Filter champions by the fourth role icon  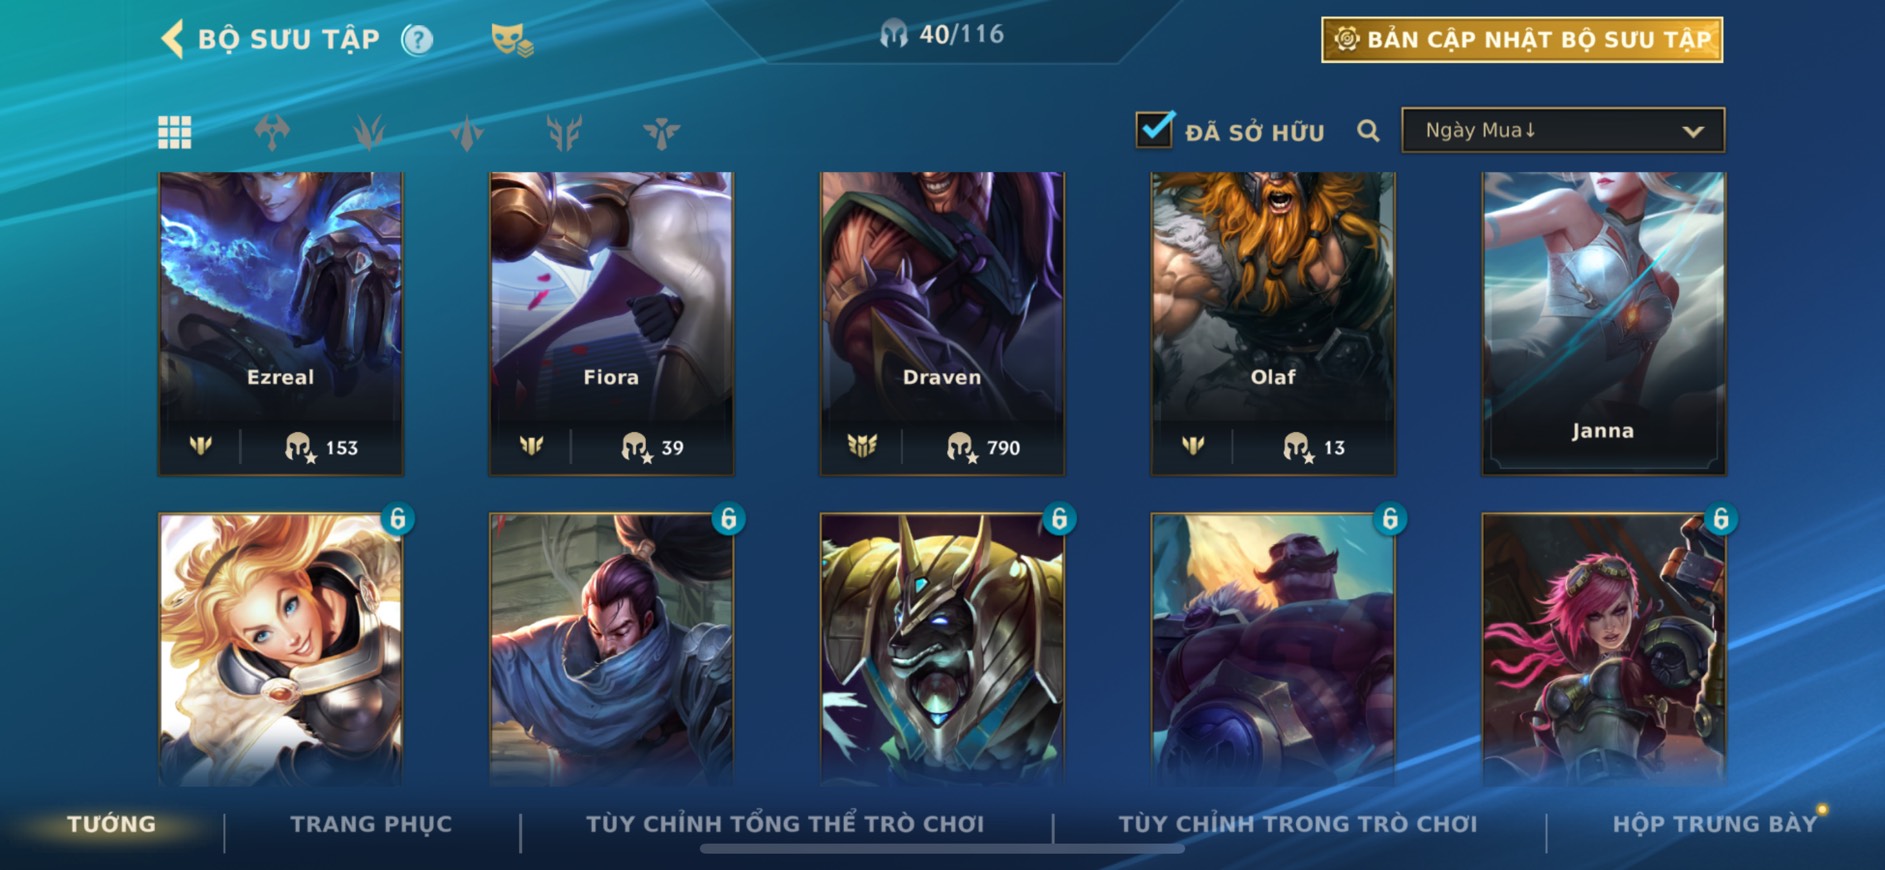[x=564, y=132]
